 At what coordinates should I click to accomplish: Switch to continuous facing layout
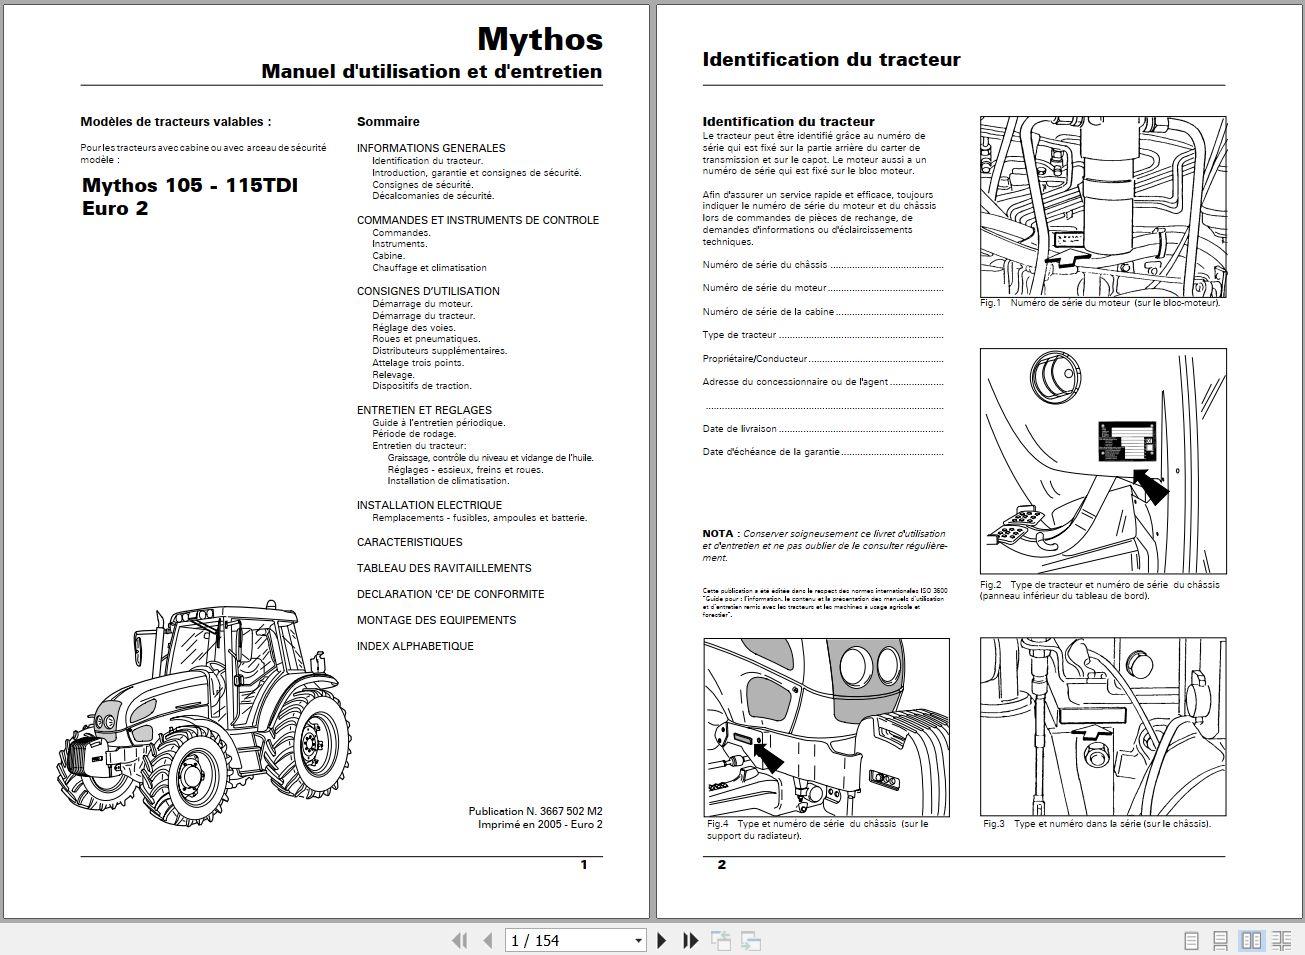[x=1281, y=941]
